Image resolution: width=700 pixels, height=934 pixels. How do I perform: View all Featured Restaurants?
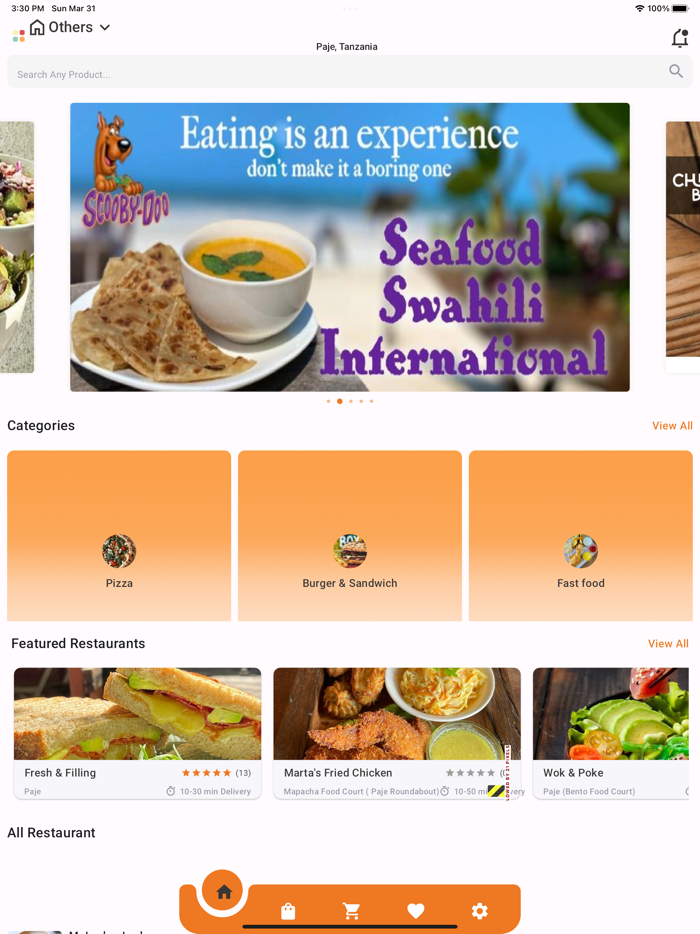tap(668, 643)
